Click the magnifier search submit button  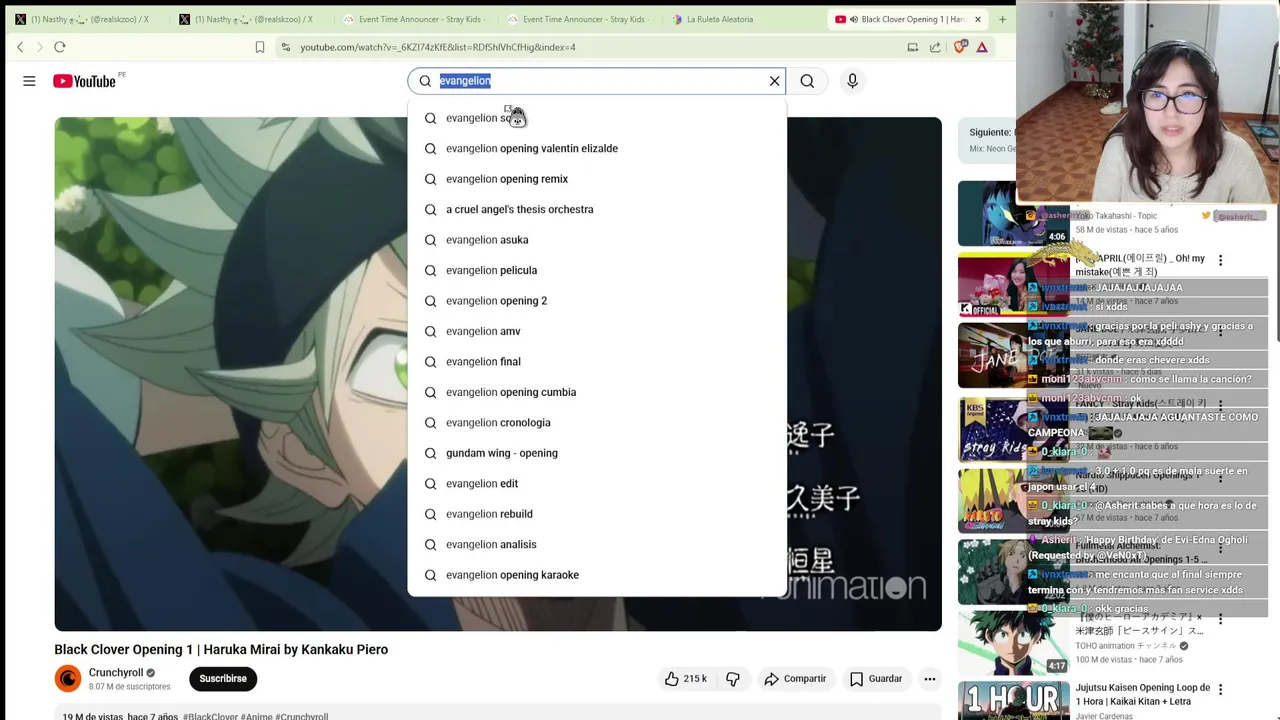(807, 81)
